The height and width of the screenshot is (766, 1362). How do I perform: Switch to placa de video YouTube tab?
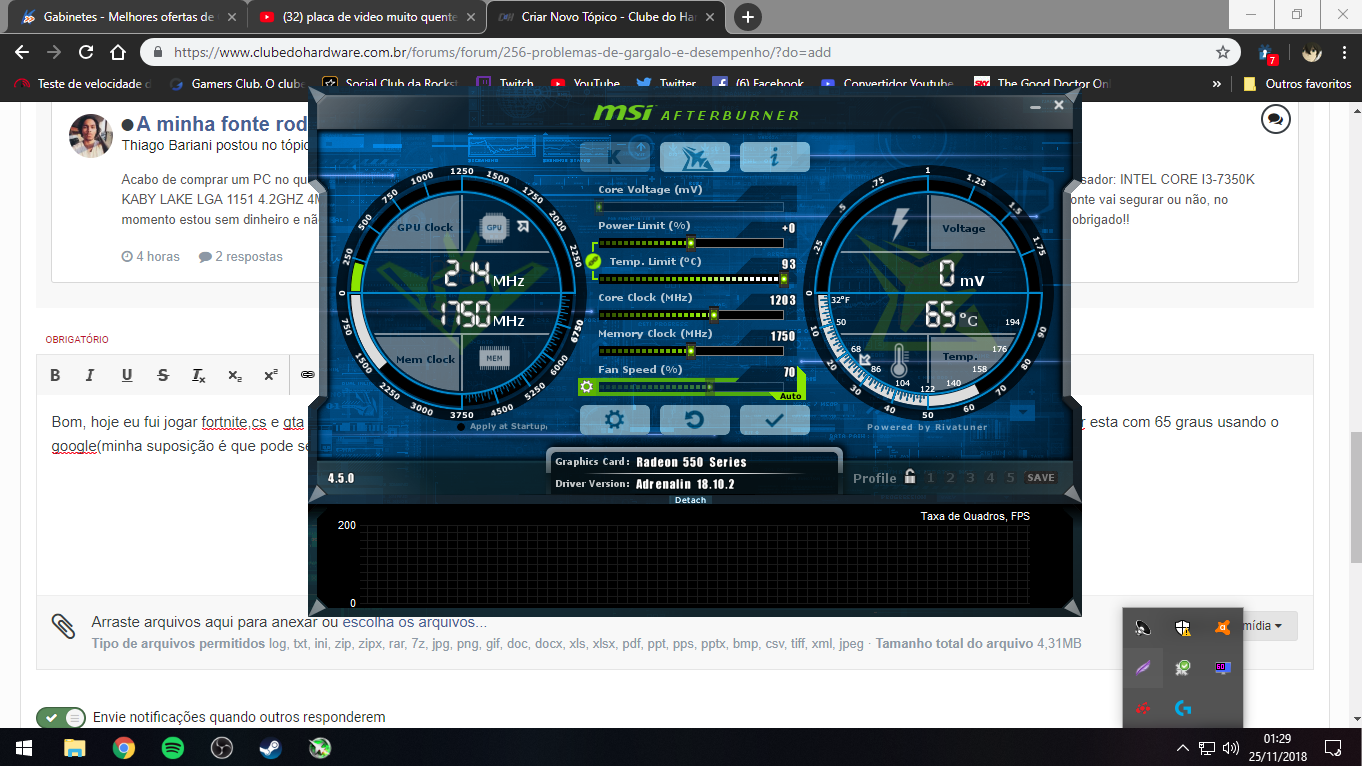(x=366, y=17)
